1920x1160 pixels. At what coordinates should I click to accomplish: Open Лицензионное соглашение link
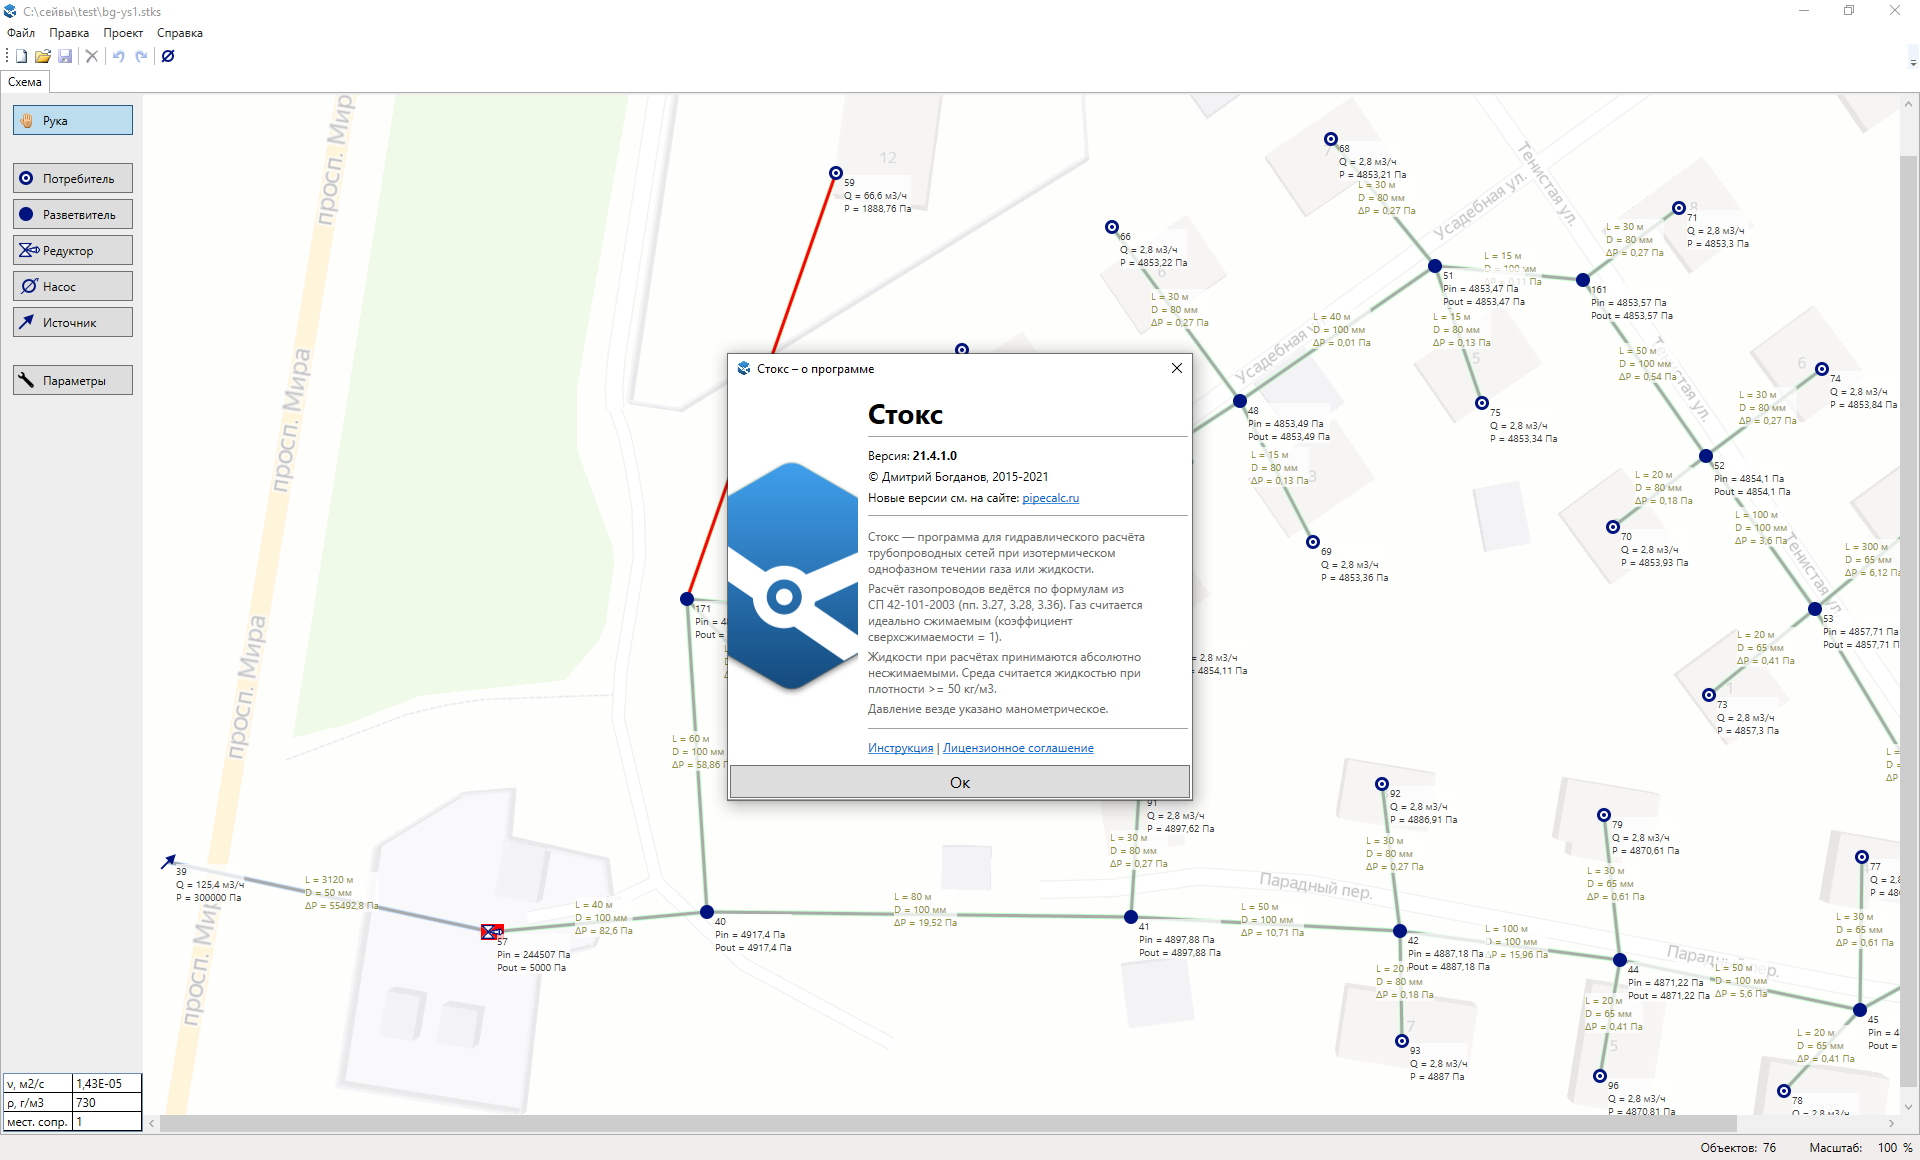(1018, 748)
